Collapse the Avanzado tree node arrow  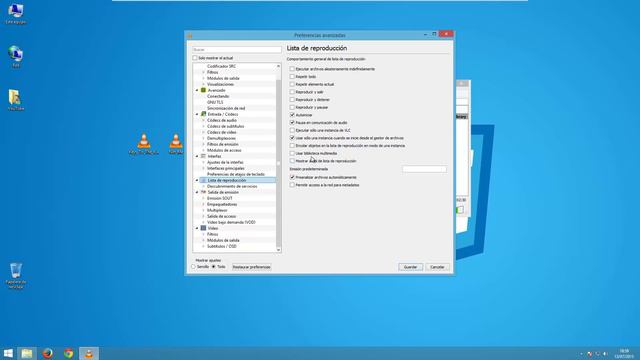point(197,90)
